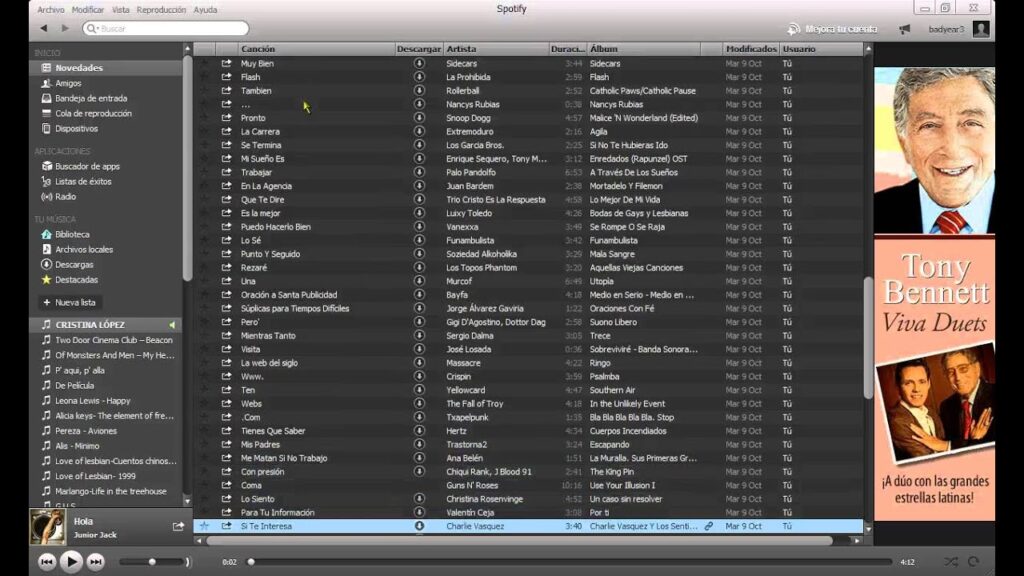
Task: Open the Modificar menu
Action: [88, 10]
